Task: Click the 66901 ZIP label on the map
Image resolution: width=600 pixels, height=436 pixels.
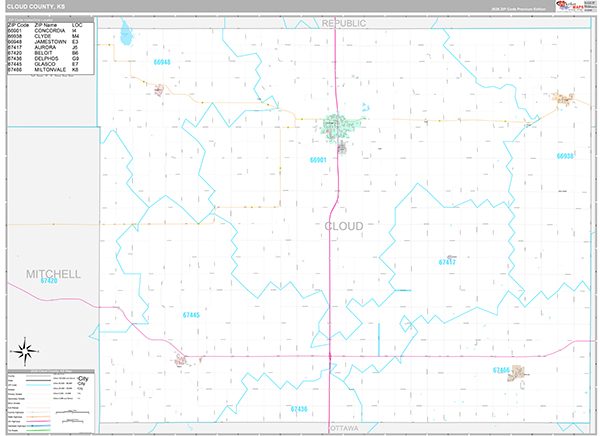Action: (x=318, y=160)
